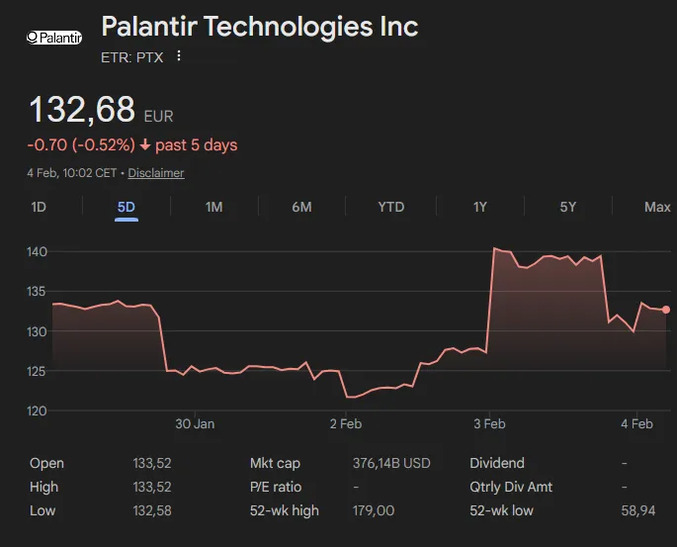
Task: Switch to the 1D chart range
Action: (x=39, y=207)
